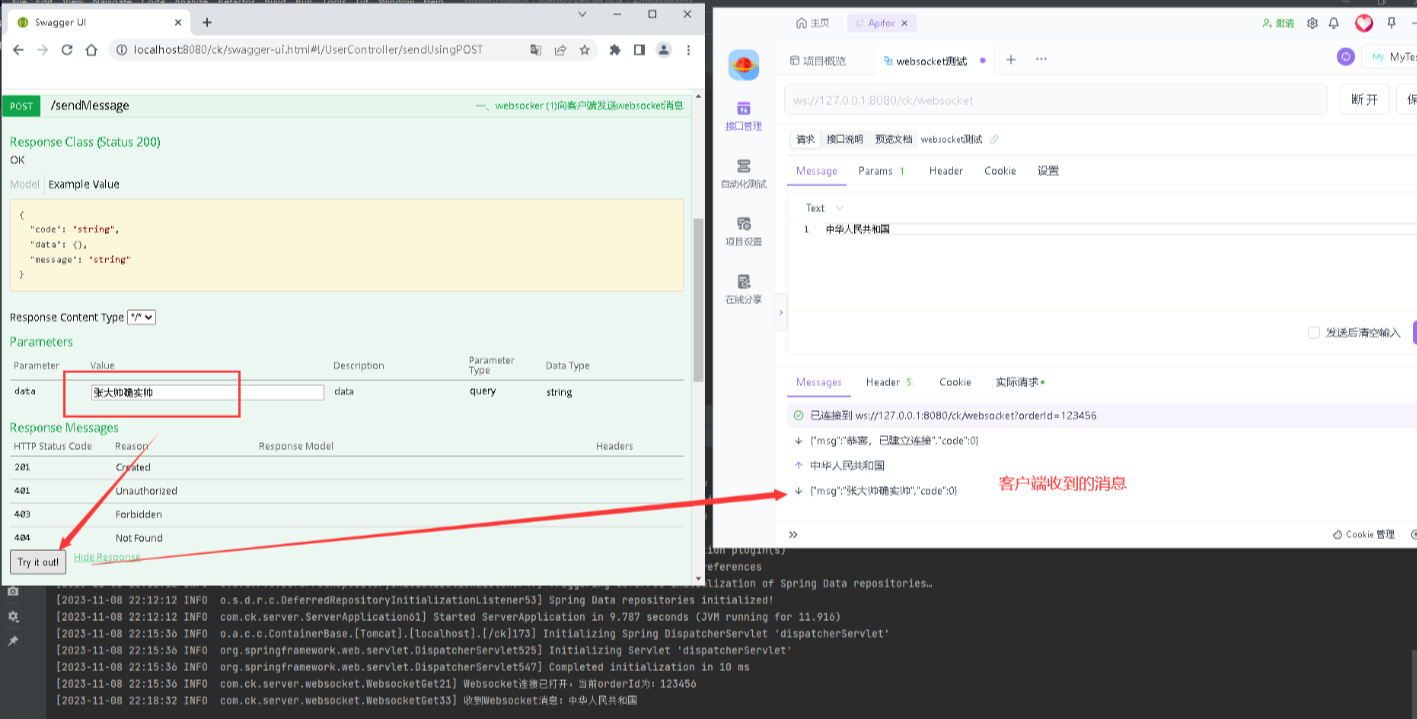The image size is (1417, 719).
Task: Bookmark this page with star icon
Action: [x=584, y=50]
